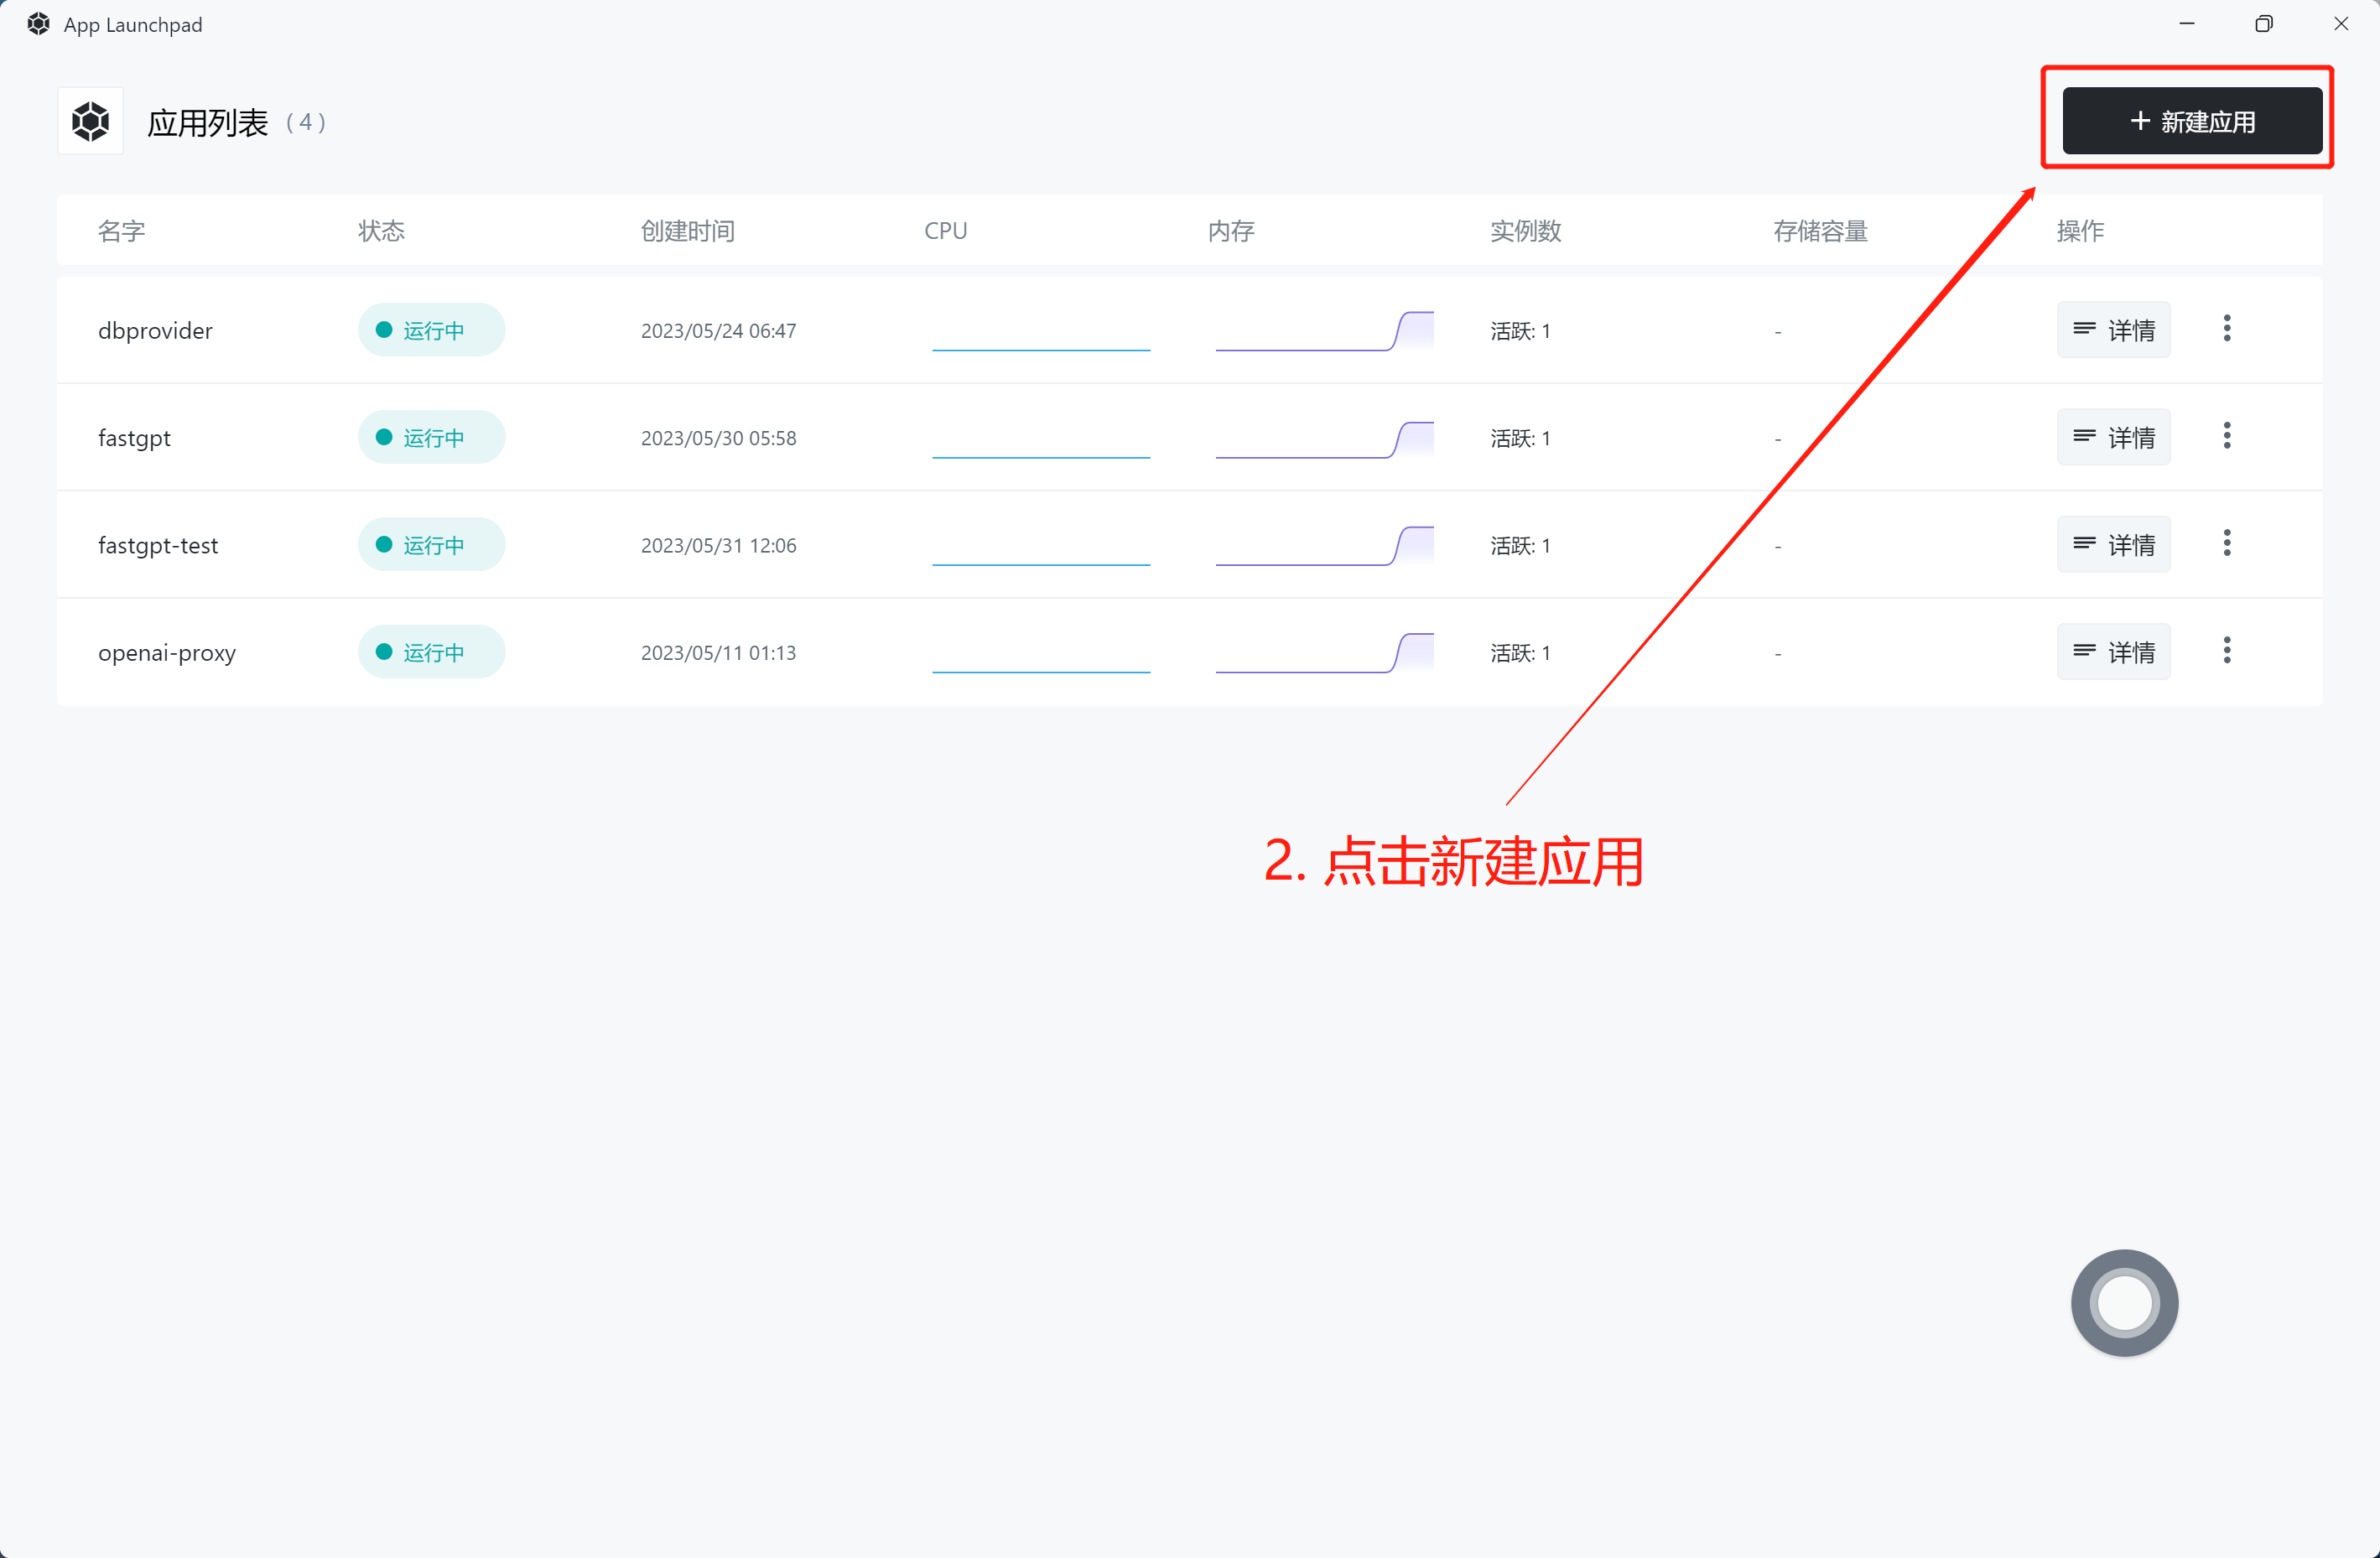The width and height of the screenshot is (2380, 1558).
Task: Click the 运行中 status badge for fastgpt-test
Action: tap(431, 545)
